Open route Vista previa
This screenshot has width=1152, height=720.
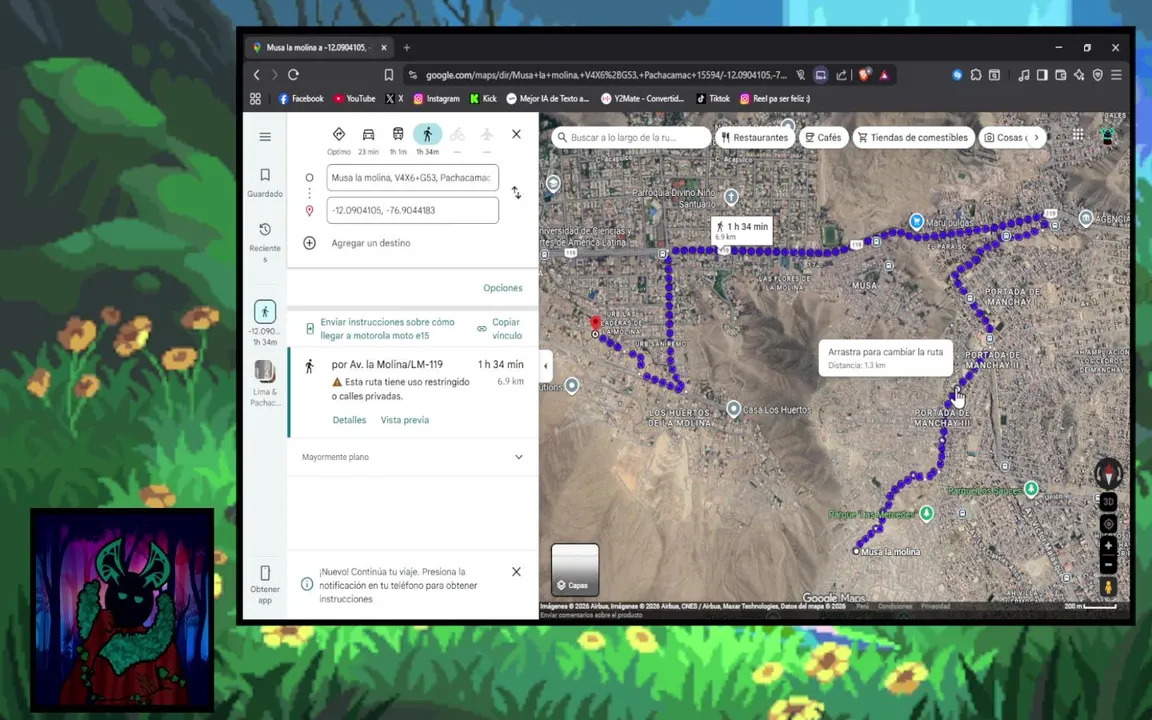pos(405,420)
